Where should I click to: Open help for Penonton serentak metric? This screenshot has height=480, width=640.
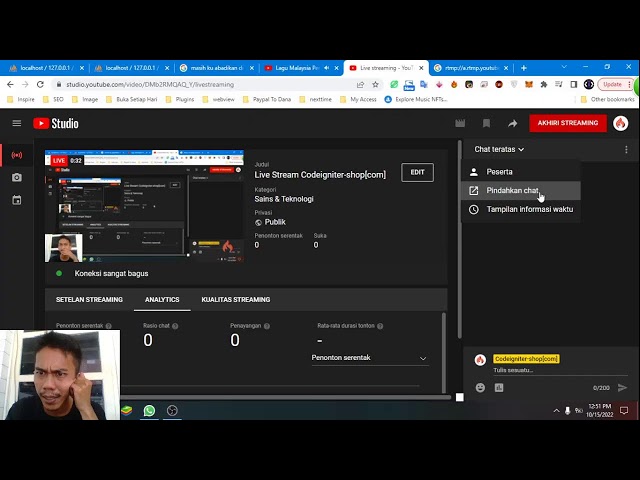[x=109, y=326]
